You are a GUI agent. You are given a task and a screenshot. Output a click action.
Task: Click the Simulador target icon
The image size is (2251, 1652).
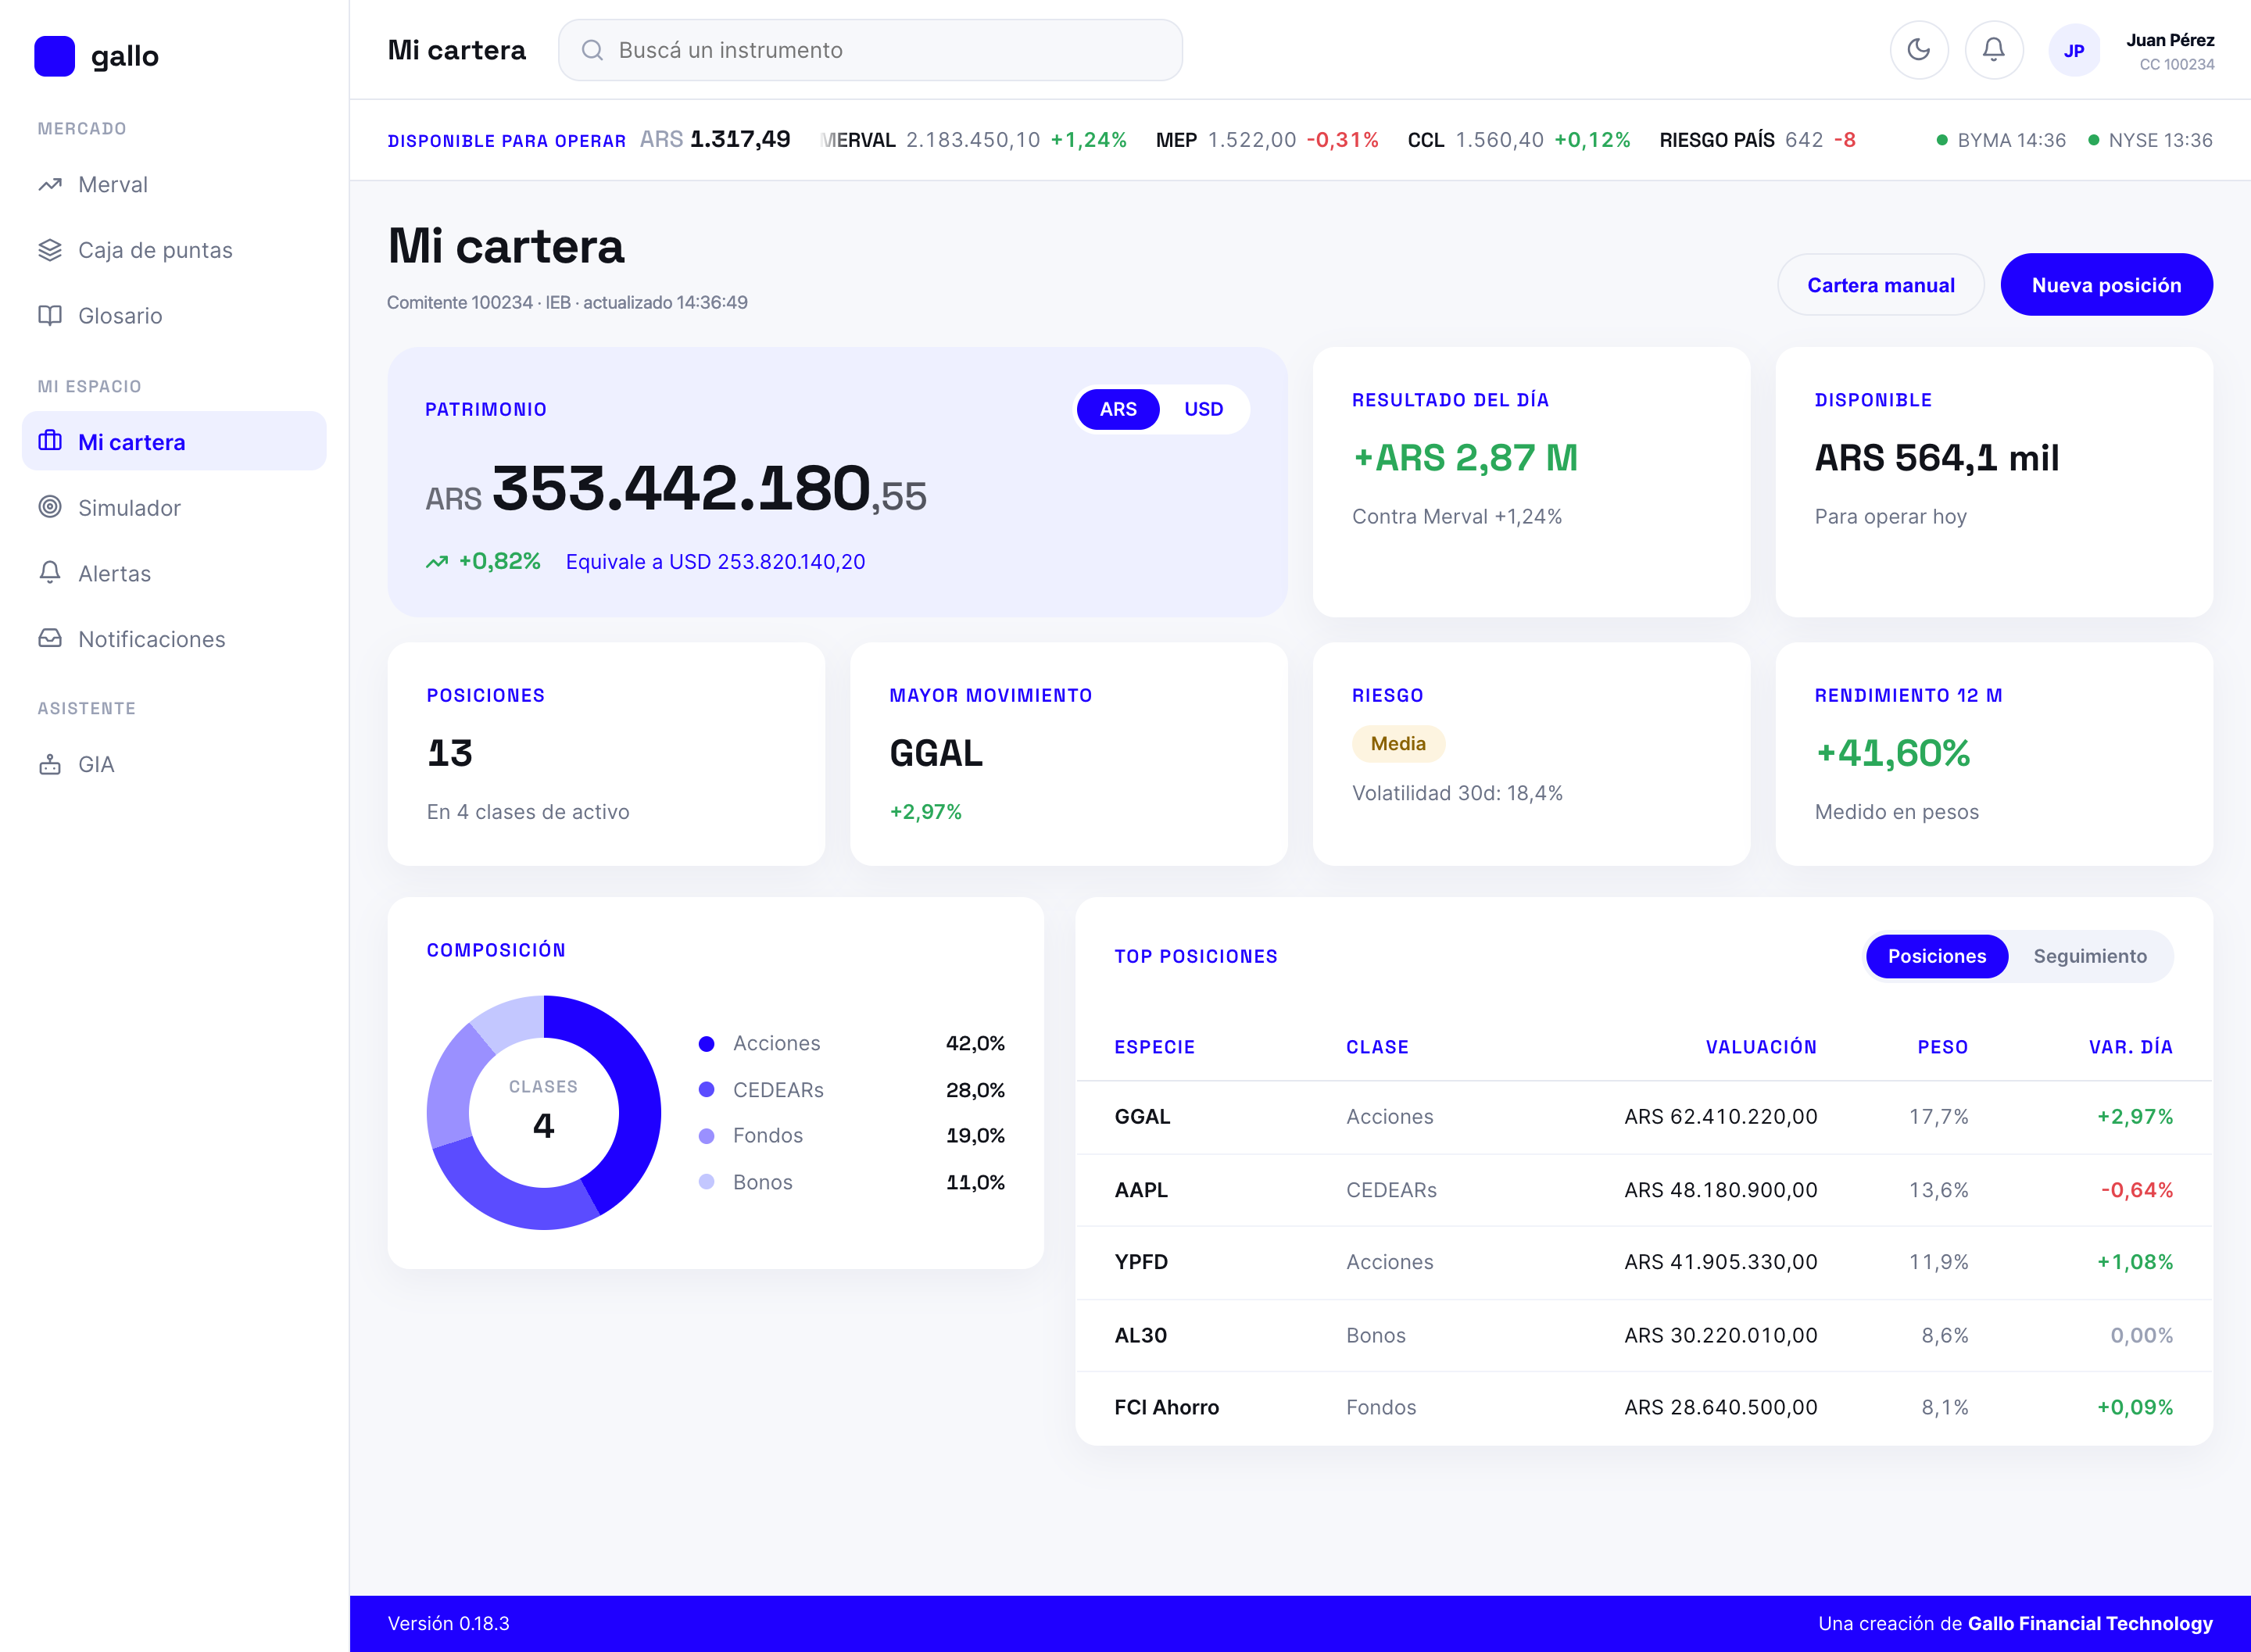point(50,507)
